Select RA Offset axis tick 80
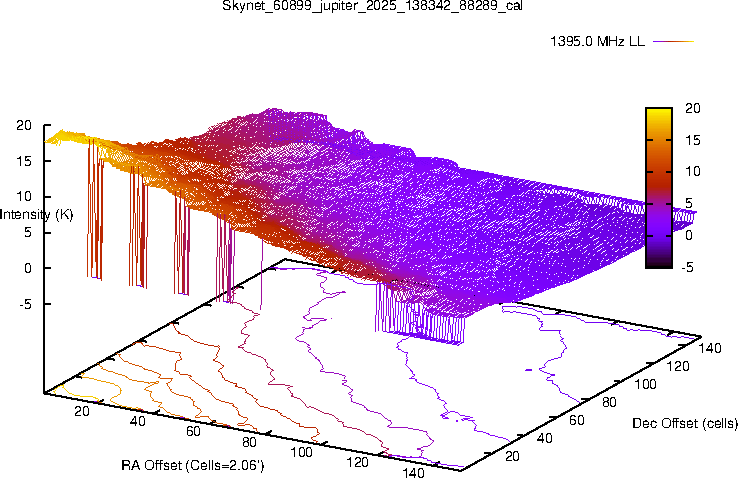Viewport: 738px width, 478px height. click(249, 442)
